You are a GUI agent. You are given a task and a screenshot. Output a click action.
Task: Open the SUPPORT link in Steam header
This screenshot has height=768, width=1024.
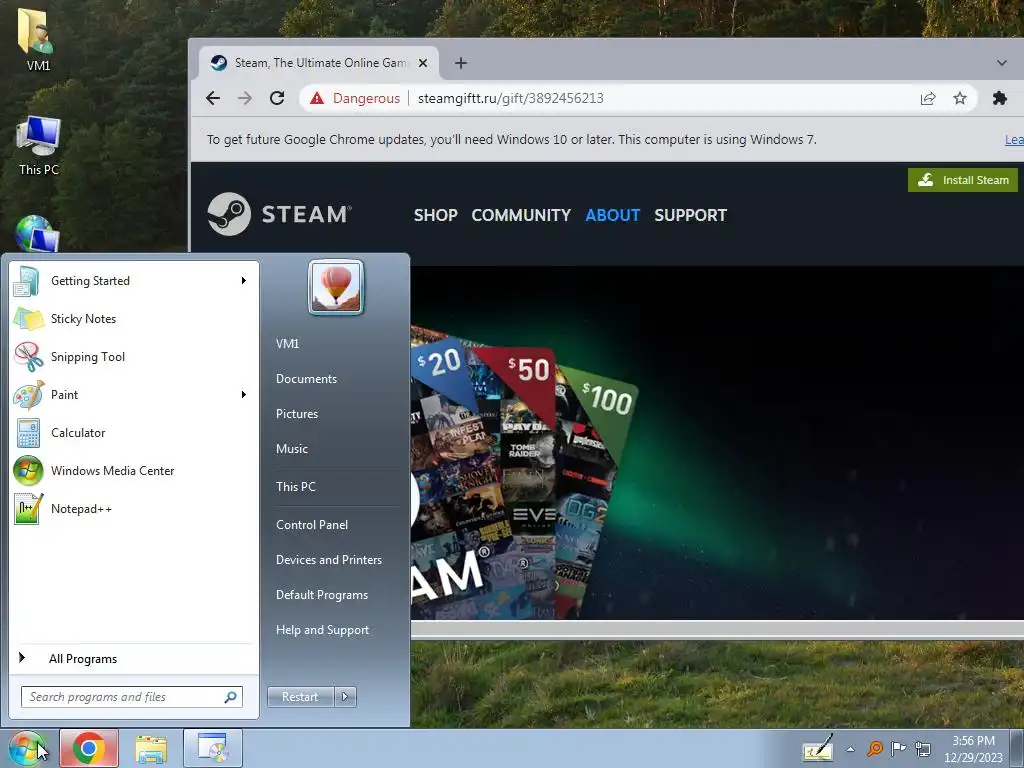click(x=690, y=215)
